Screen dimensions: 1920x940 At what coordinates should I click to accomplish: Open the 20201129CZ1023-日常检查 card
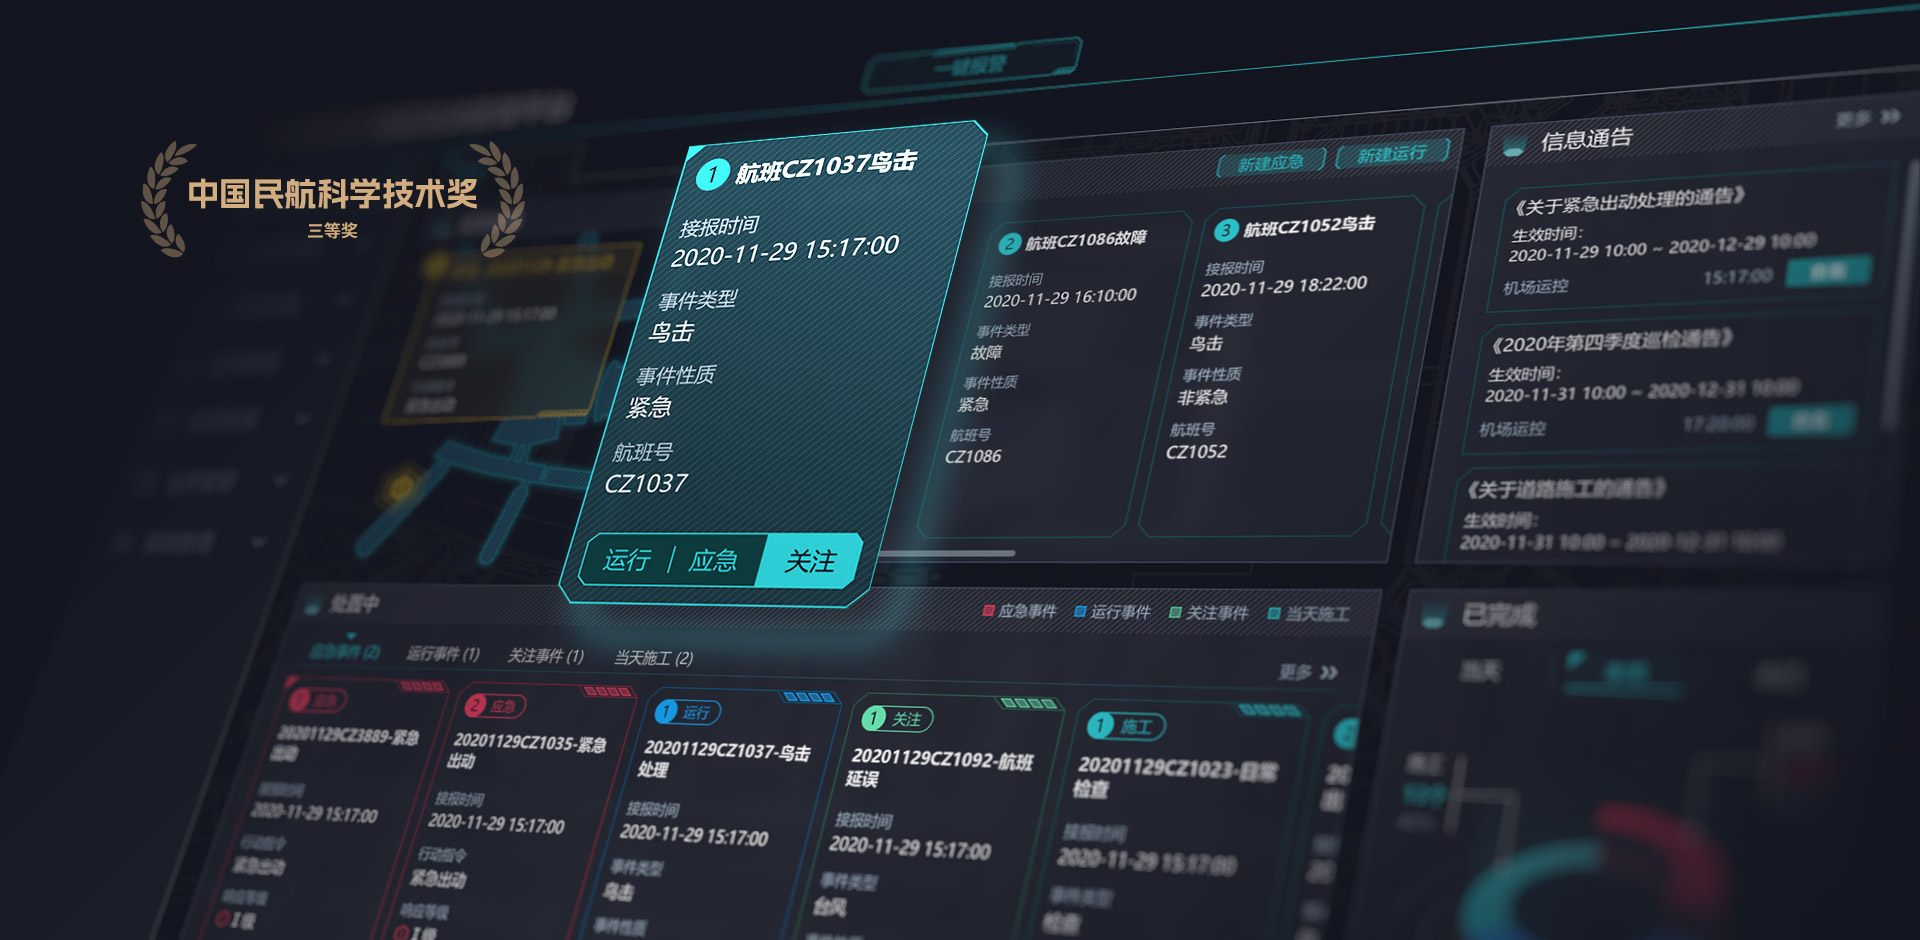coord(1176,777)
